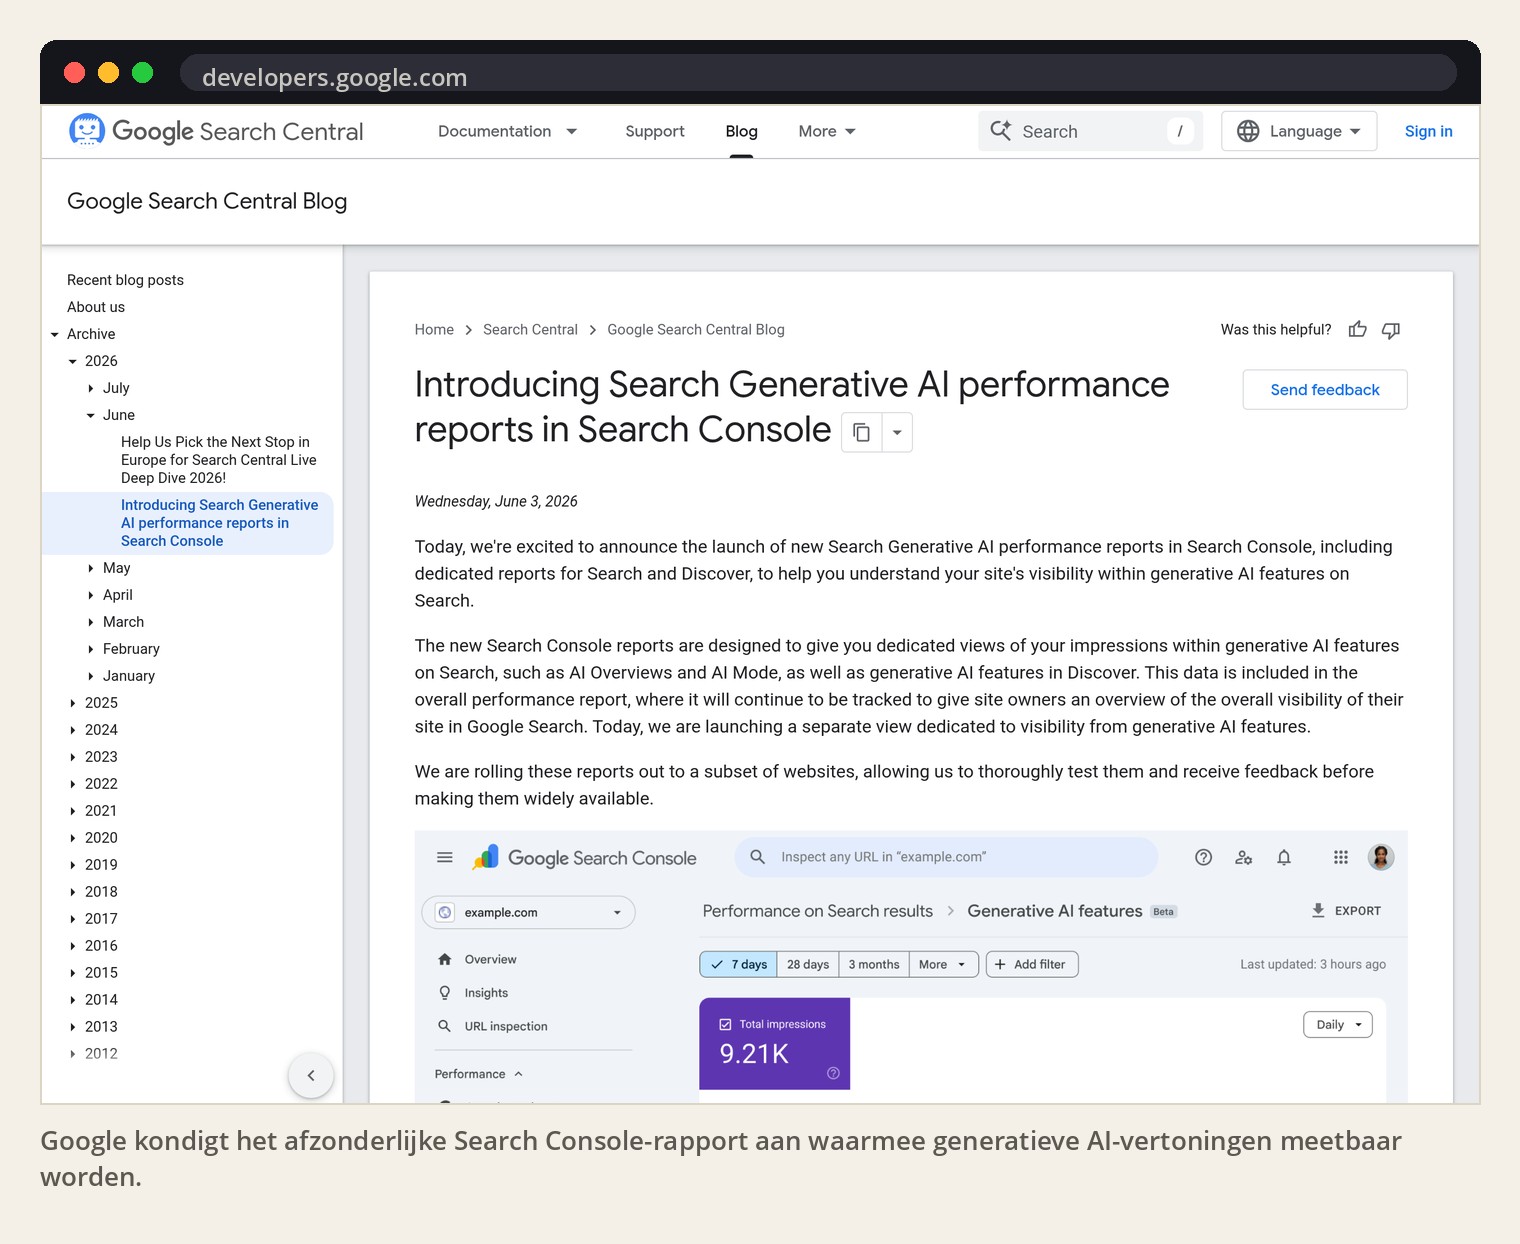Click the export download icon

point(1318,910)
